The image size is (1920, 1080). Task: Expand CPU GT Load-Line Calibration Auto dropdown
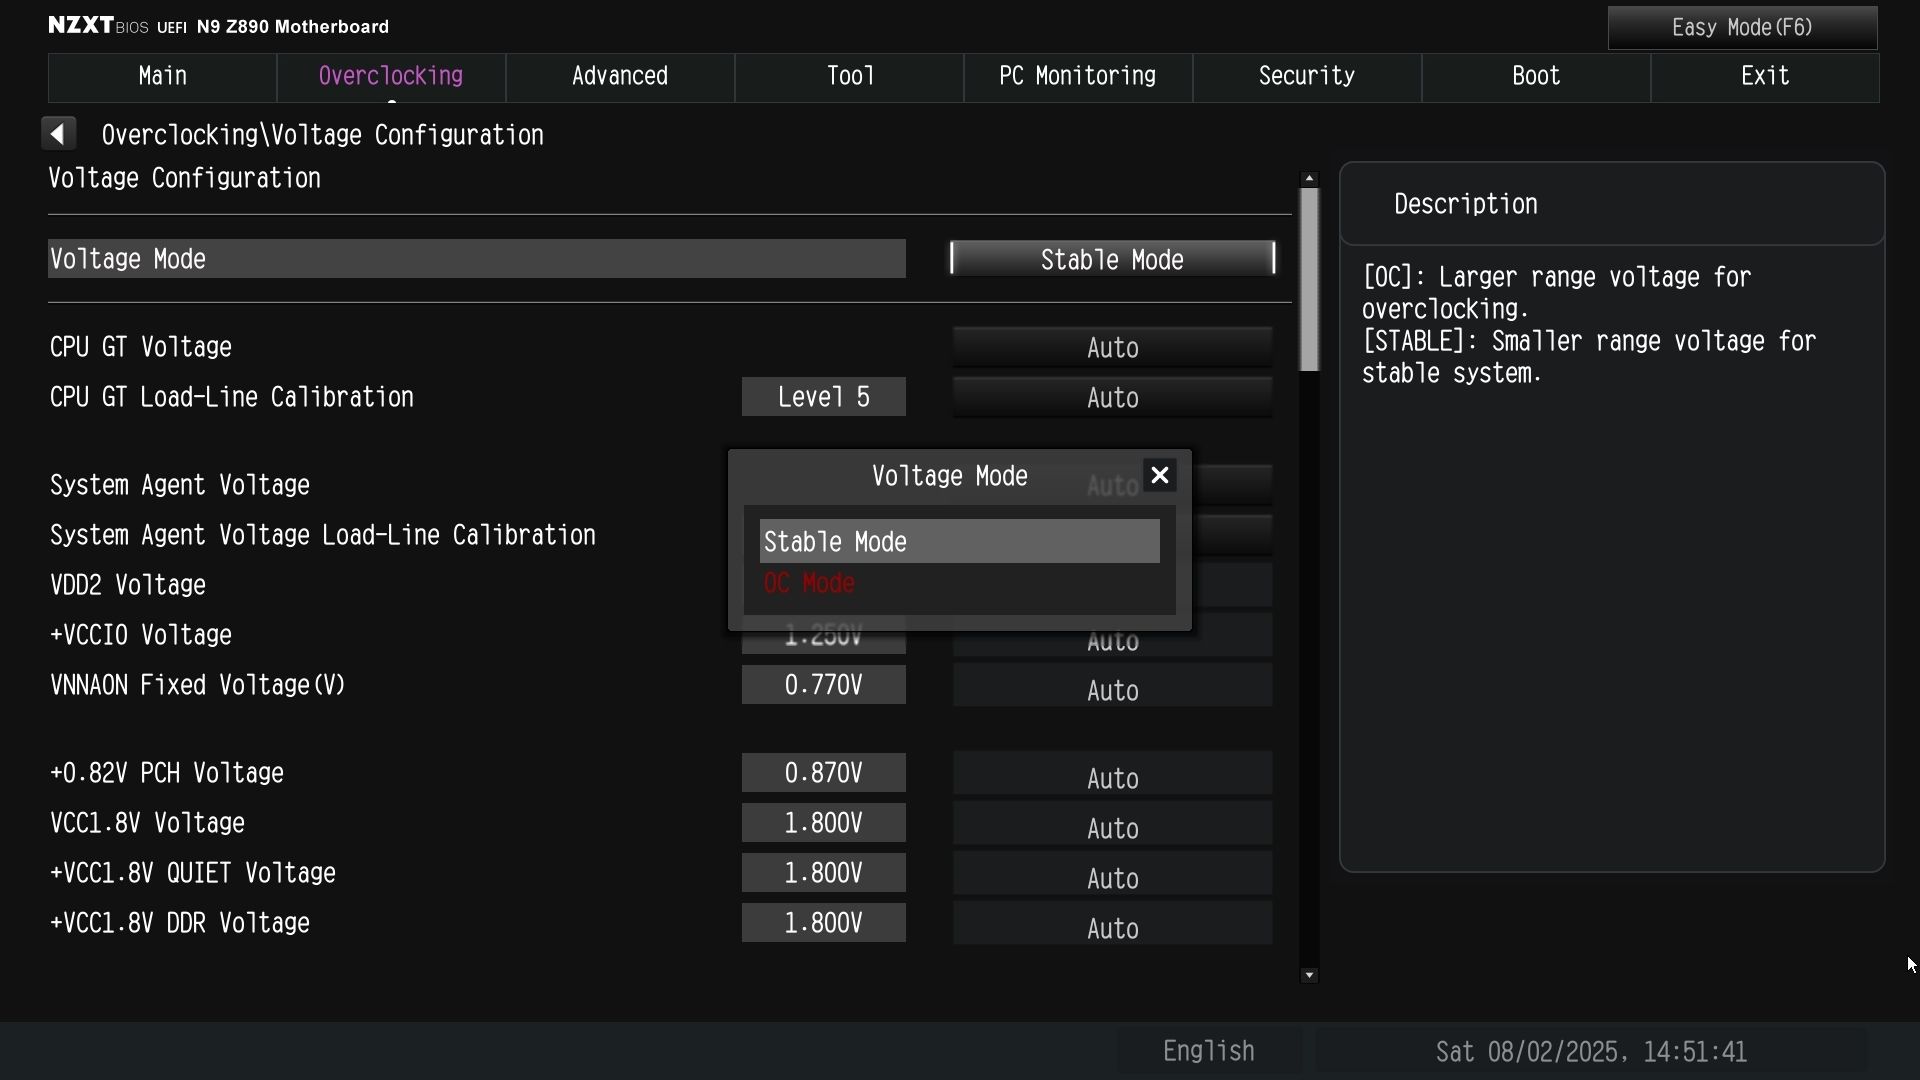coord(1112,397)
